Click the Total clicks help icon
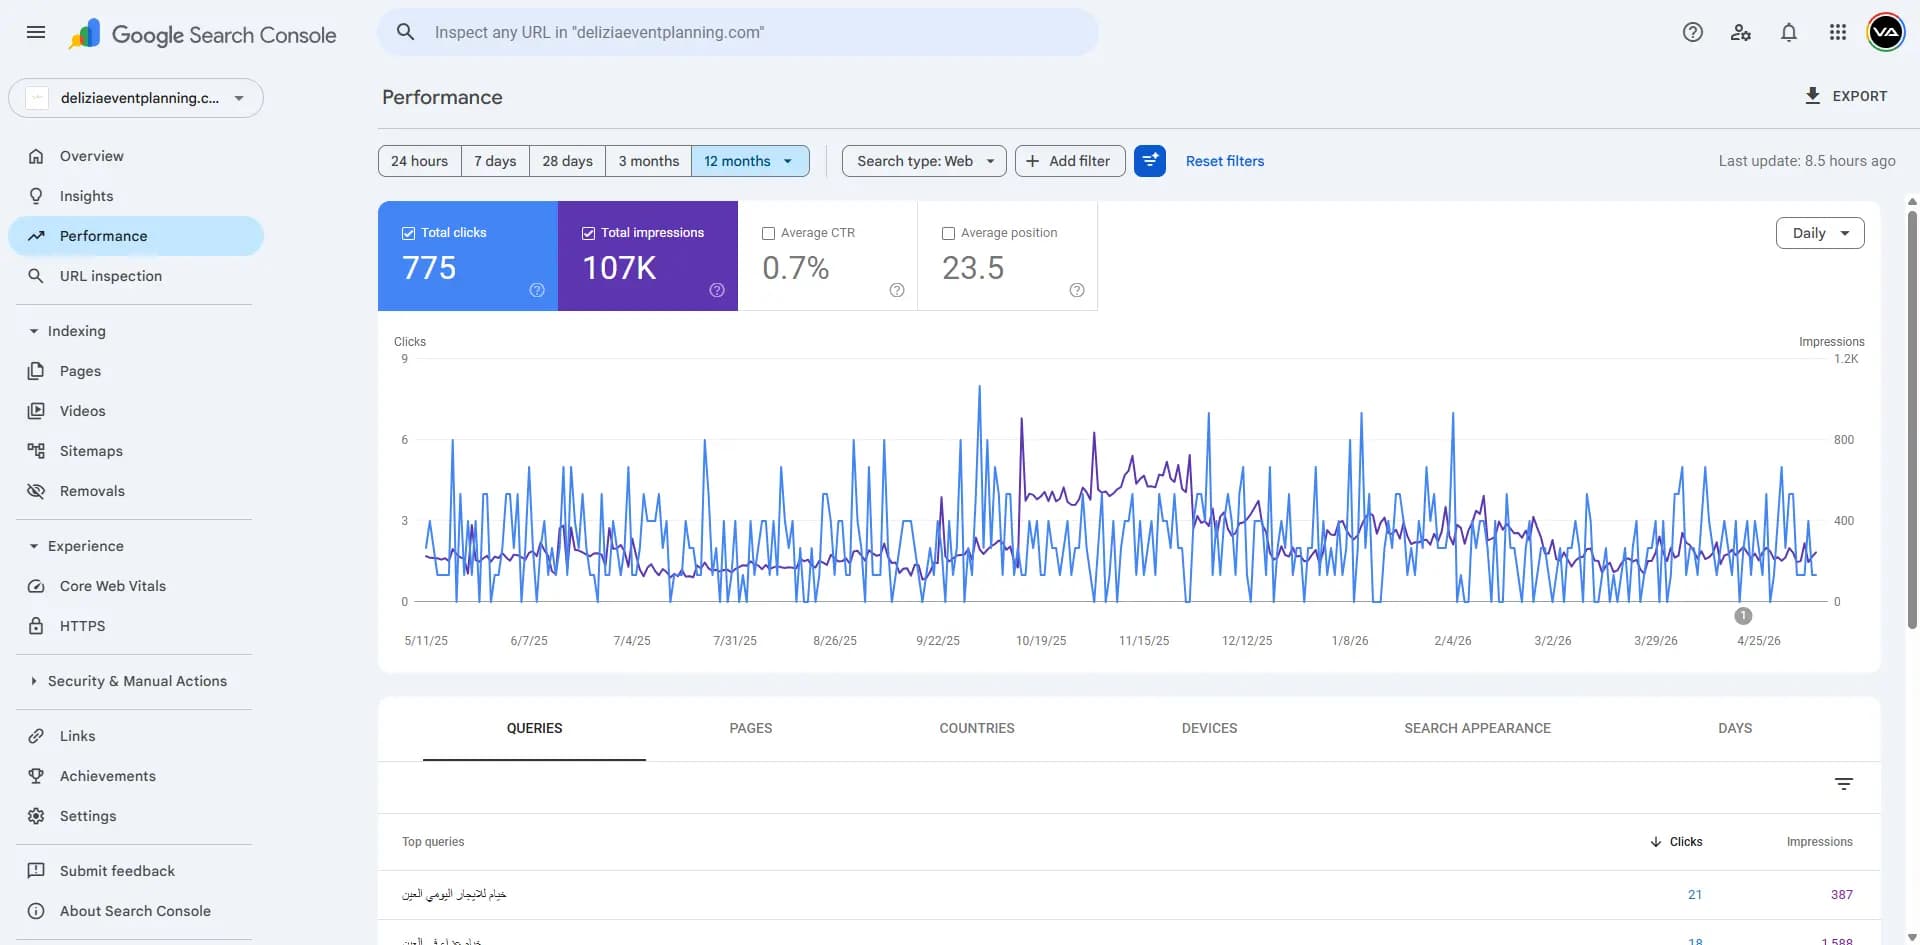This screenshot has width=1920, height=945. coord(537,290)
